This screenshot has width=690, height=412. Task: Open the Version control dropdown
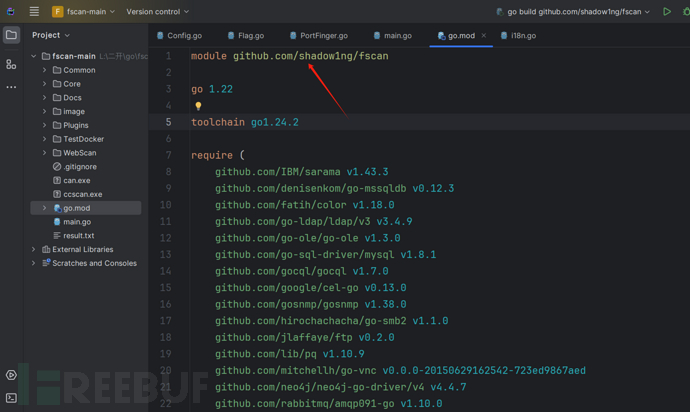click(x=158, y=12)
